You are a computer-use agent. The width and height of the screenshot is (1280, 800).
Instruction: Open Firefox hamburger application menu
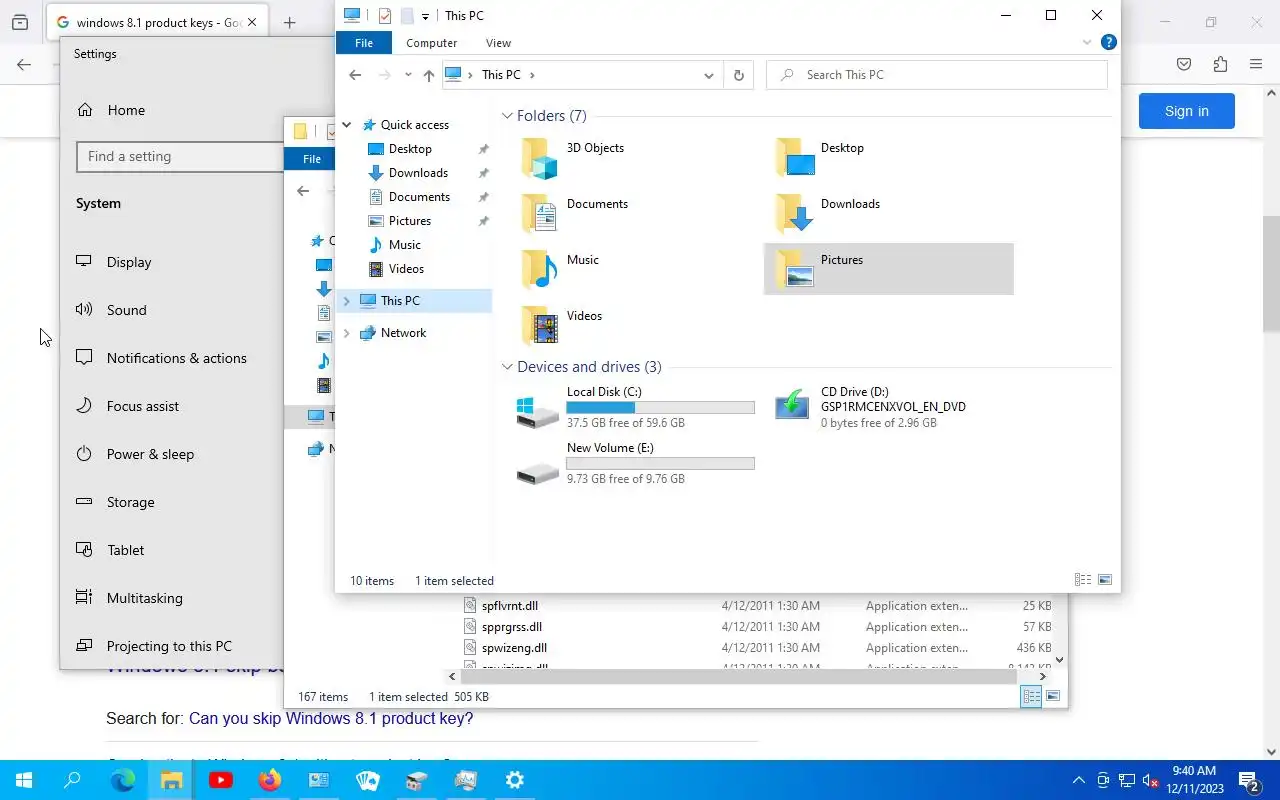[1256, 64]
